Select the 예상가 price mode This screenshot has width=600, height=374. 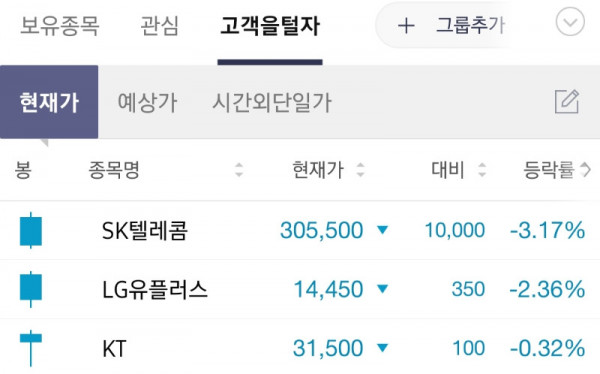point(147,102)
